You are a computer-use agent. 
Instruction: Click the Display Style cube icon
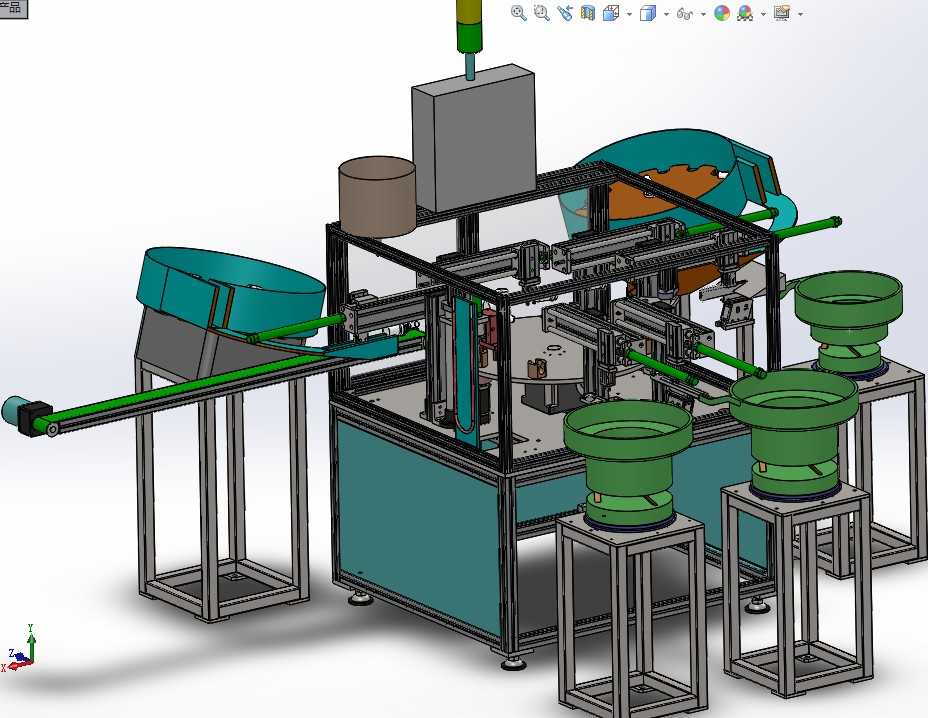(648, 13)
